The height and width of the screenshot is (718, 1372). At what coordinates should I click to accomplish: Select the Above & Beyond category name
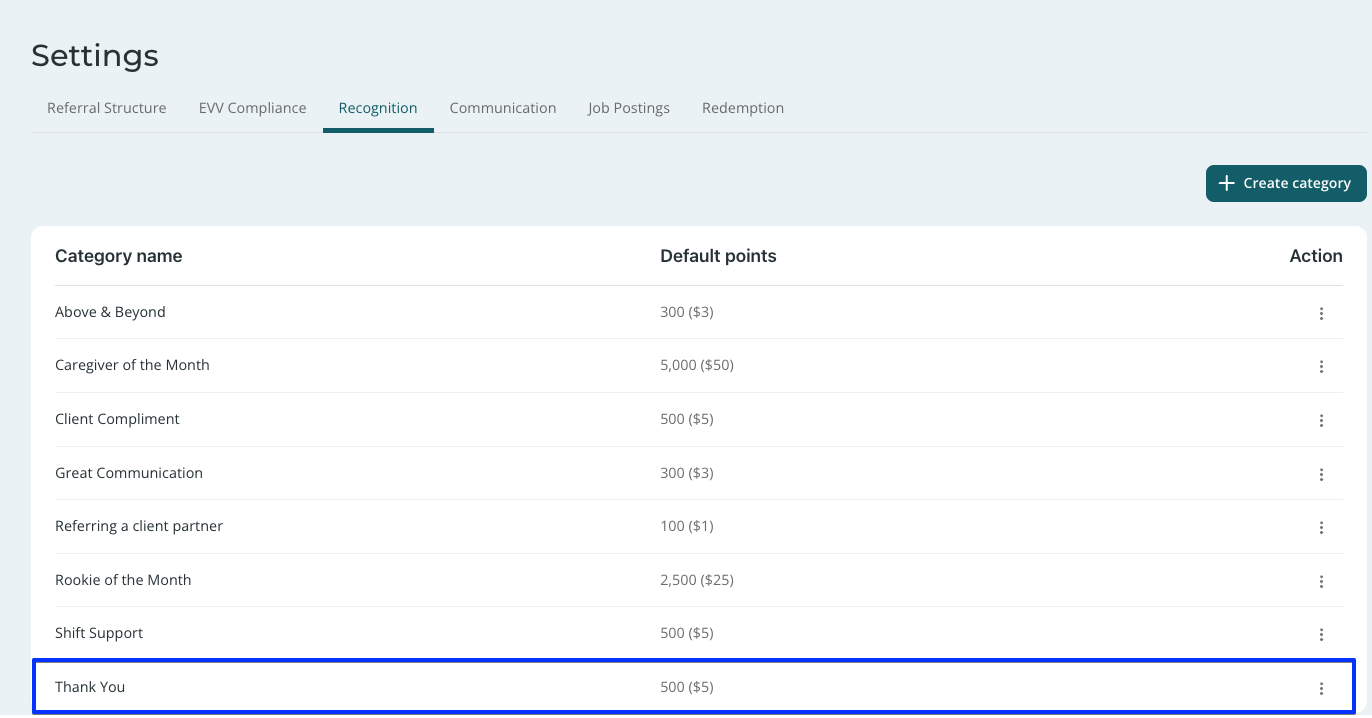pyautogui.click(x=110, y=312)
